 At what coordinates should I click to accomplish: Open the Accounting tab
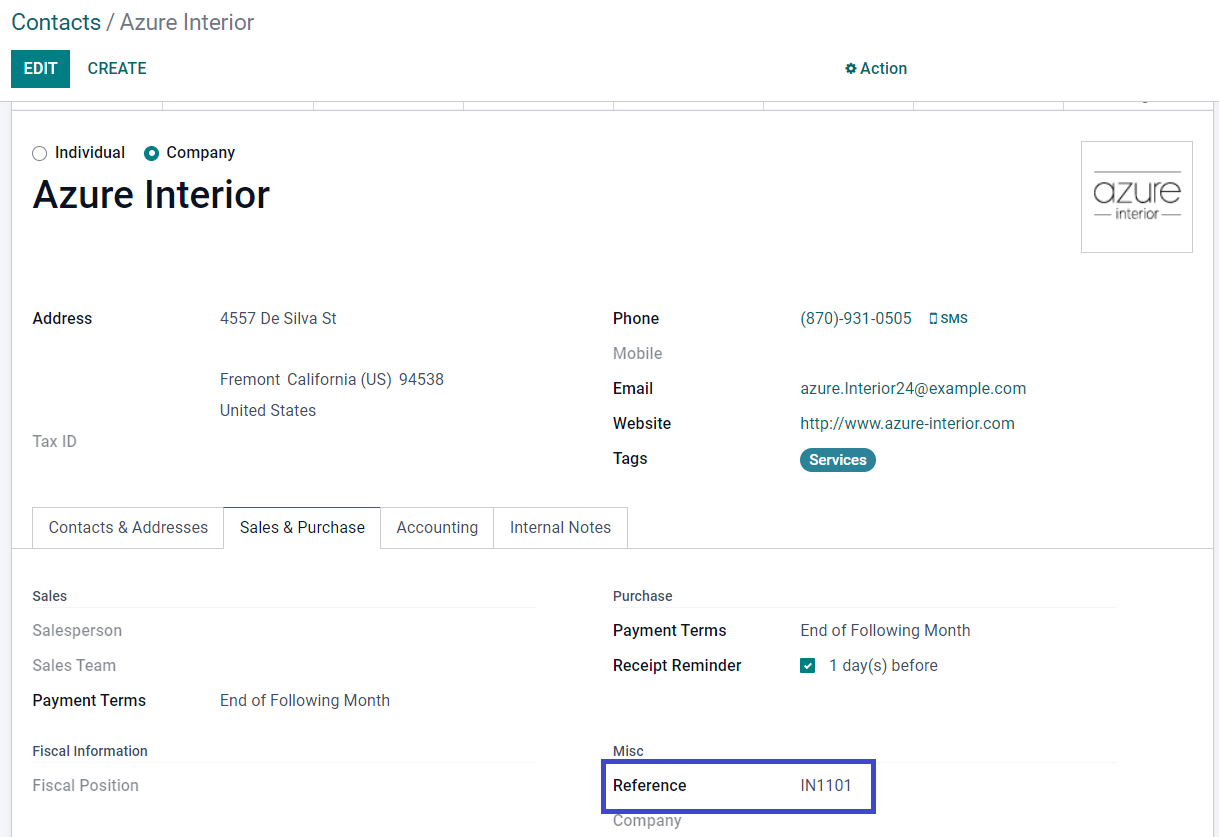point(437,528)
